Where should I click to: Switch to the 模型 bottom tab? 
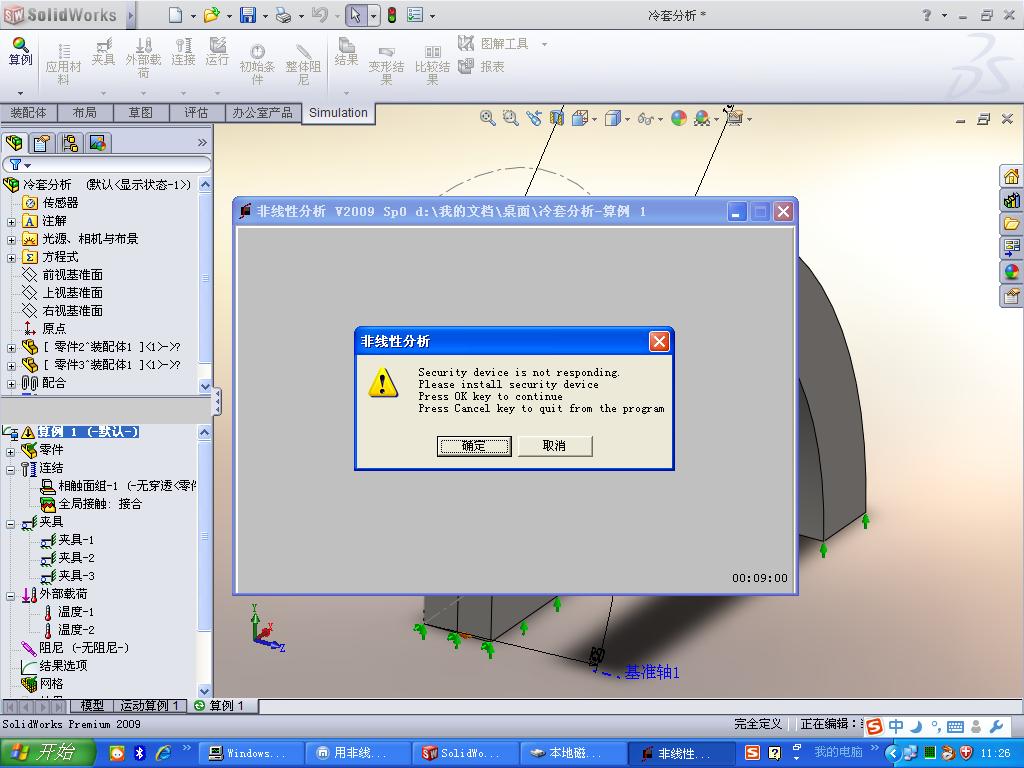pyautogui.click(x=92, y=706)
